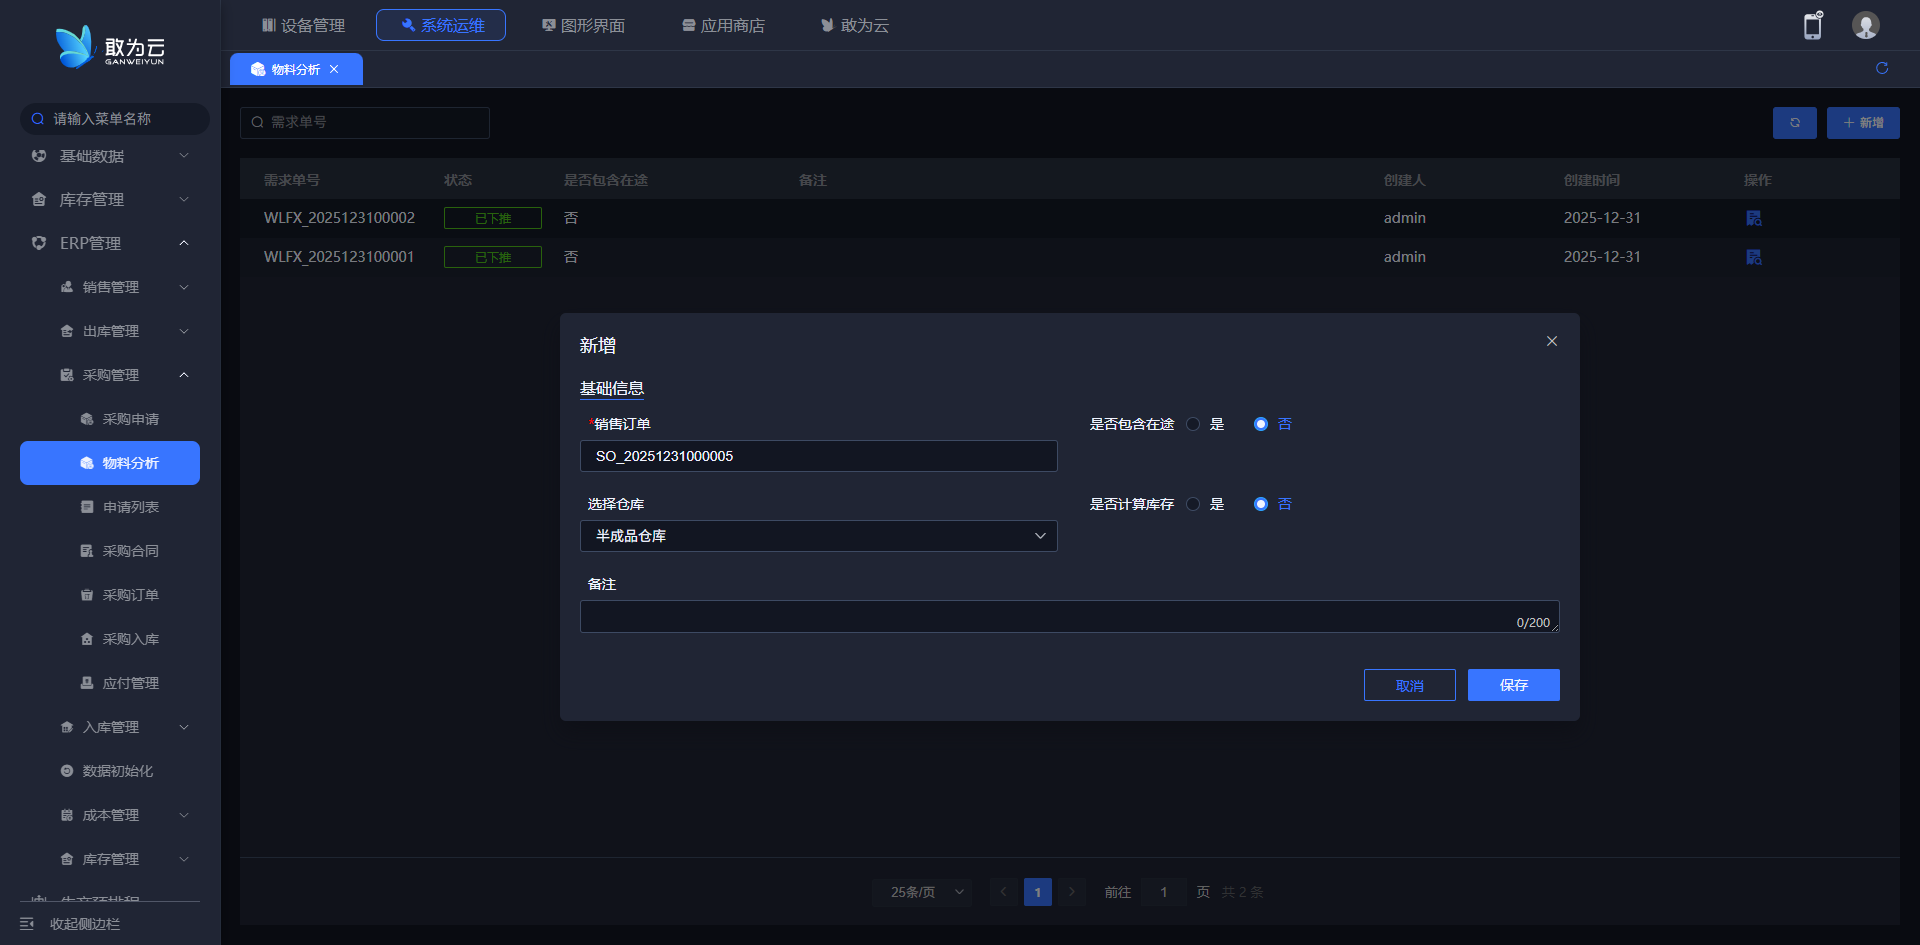Open the 25条/页 page size dropdown
1920x945 pixels.
point(921,892)
